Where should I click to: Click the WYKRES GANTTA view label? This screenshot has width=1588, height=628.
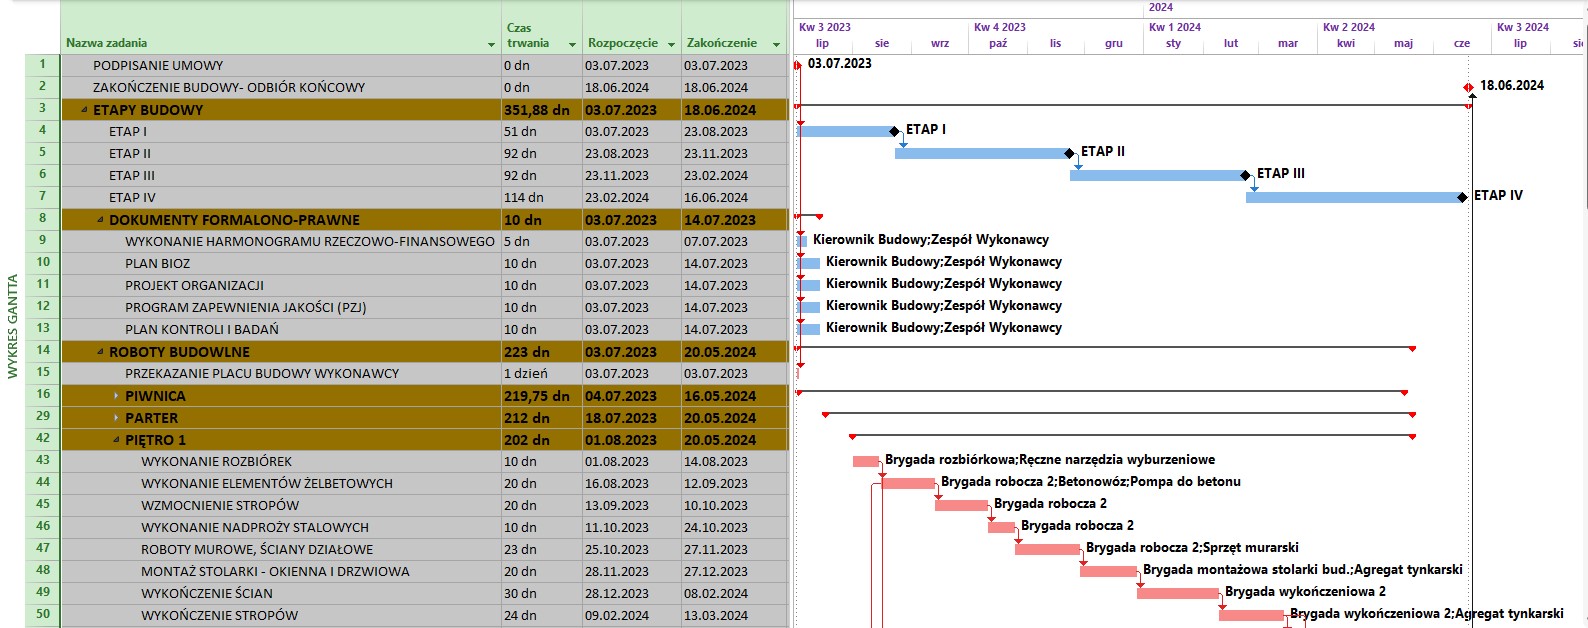pyautogui.click(x=13, y=327)
